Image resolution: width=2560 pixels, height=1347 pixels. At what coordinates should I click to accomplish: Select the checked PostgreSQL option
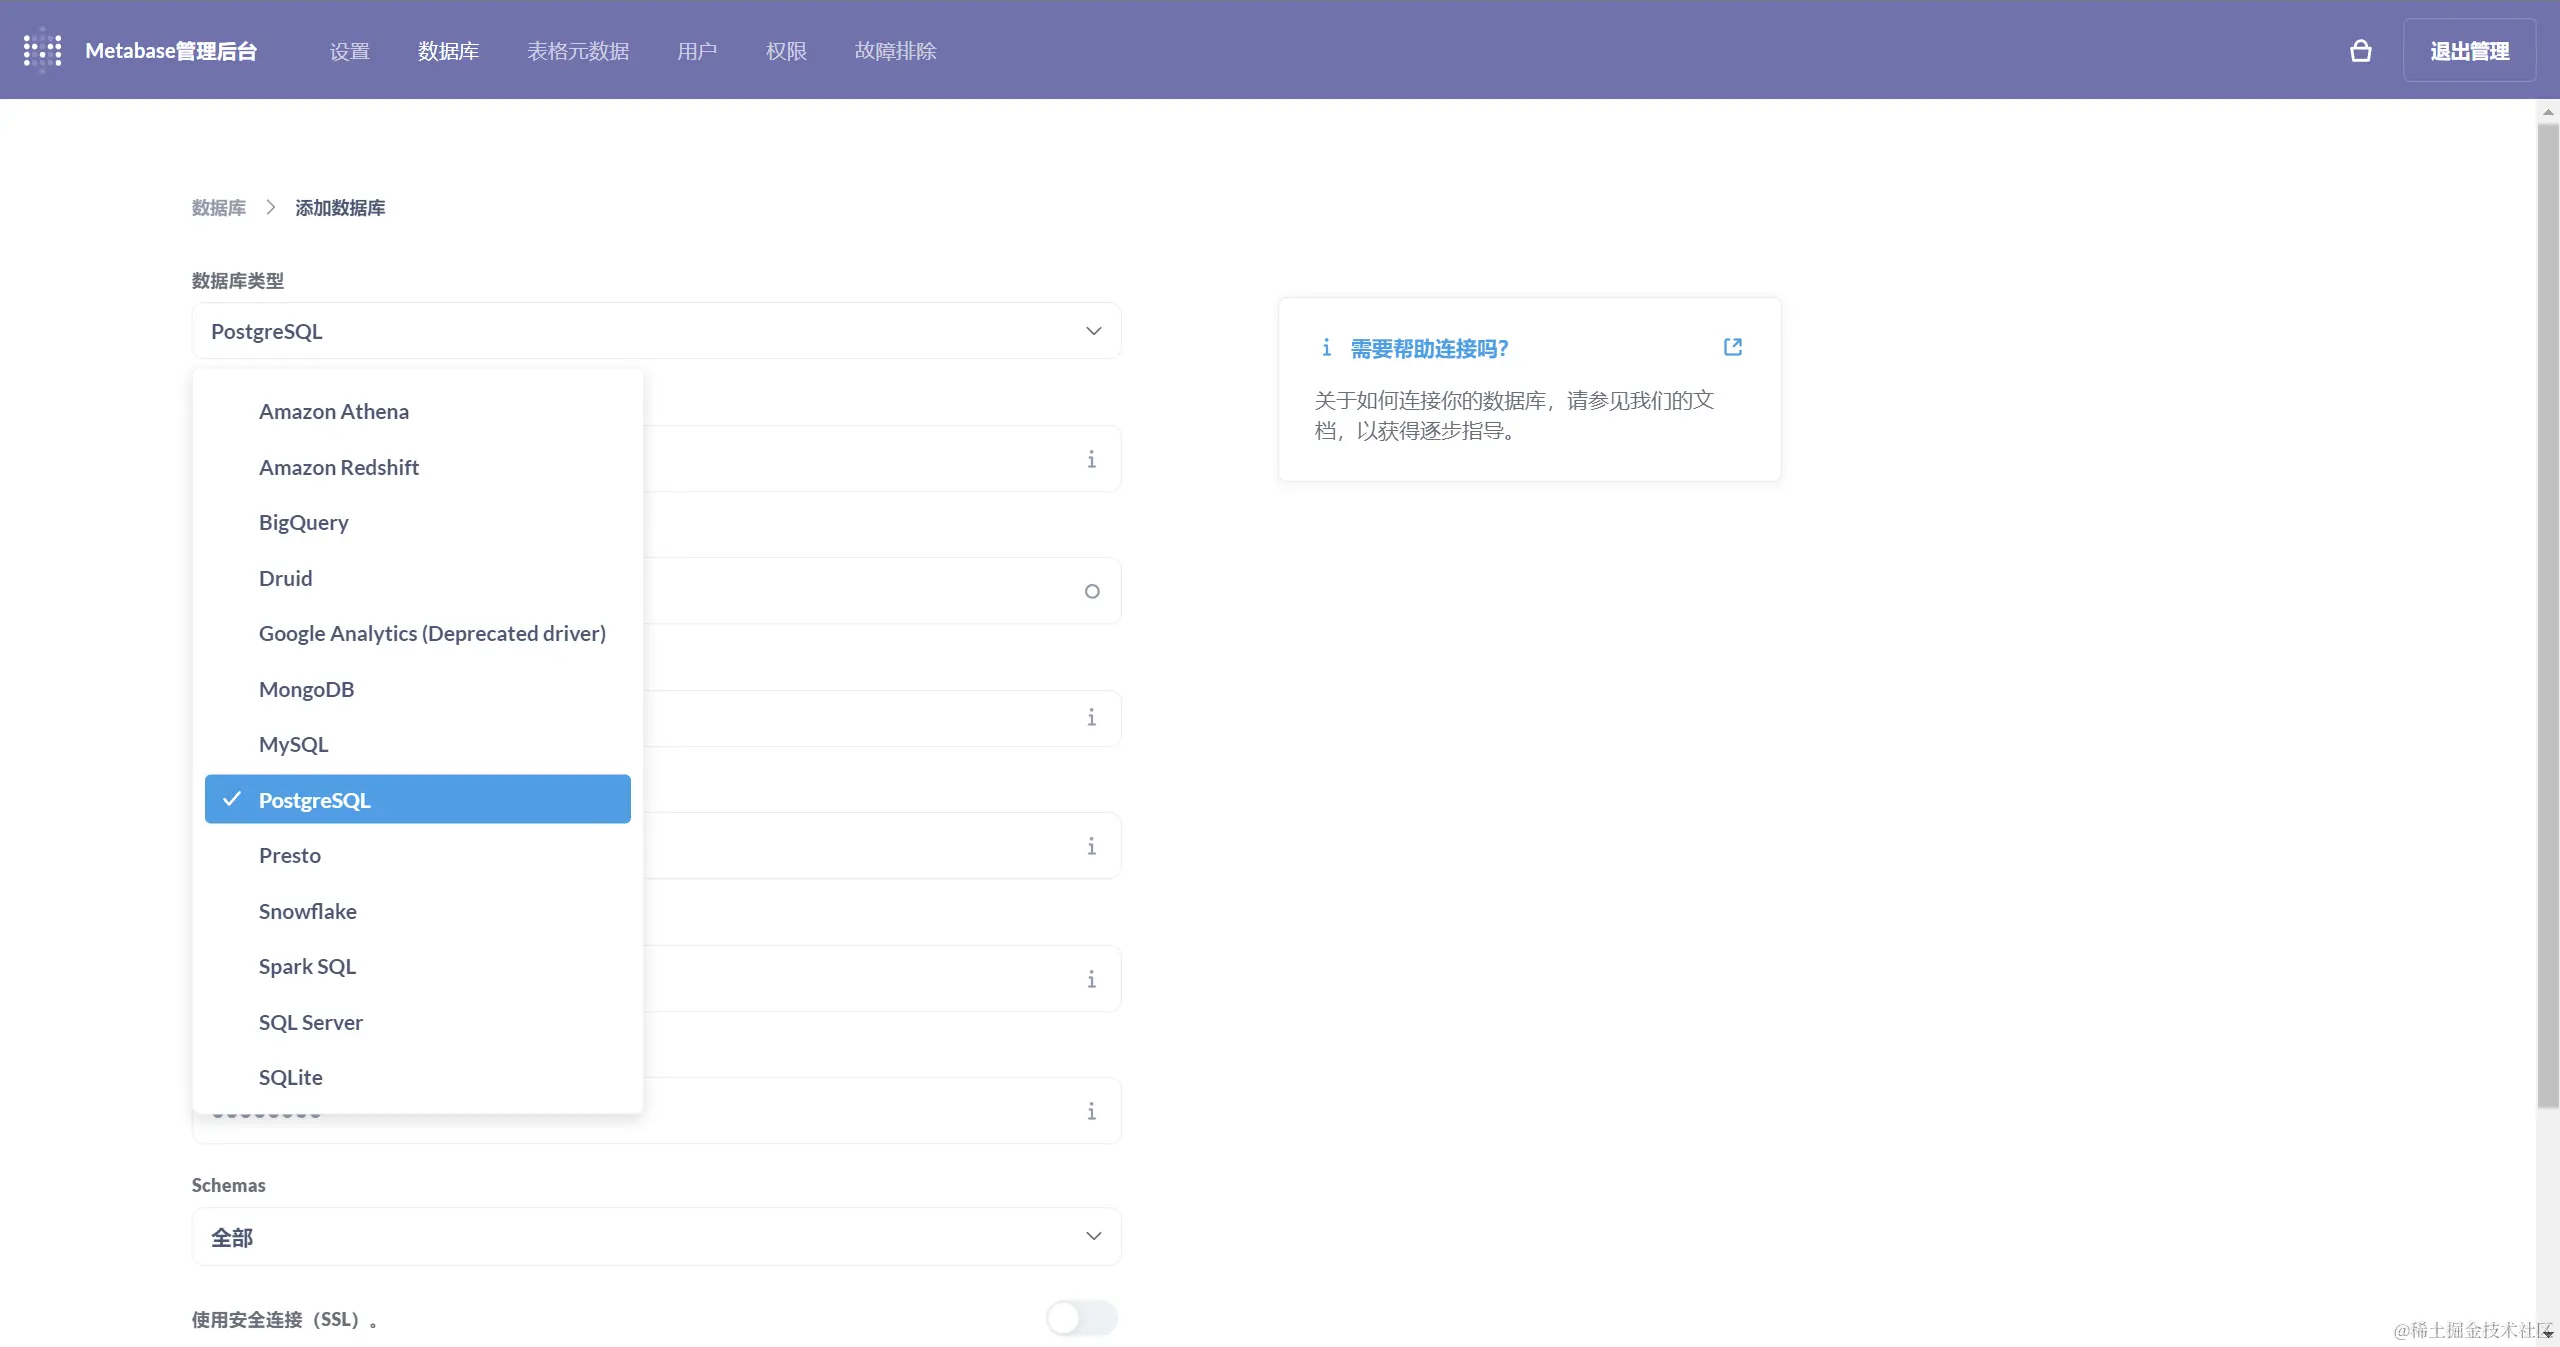click(417, 800)
